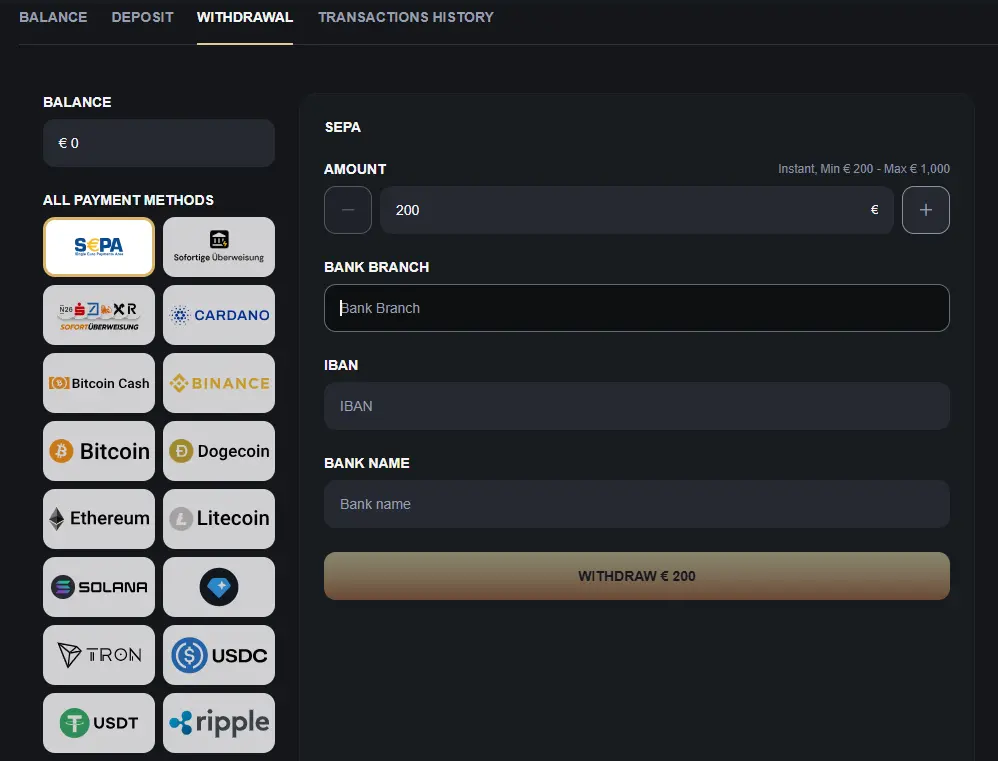Choose Ethereum as withdrawal method

pos(99,519)
